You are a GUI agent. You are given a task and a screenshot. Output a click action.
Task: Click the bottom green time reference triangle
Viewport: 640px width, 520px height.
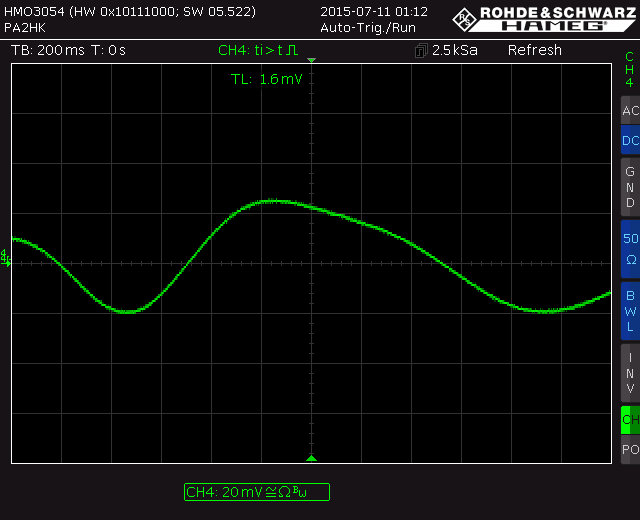pos(311,458)
